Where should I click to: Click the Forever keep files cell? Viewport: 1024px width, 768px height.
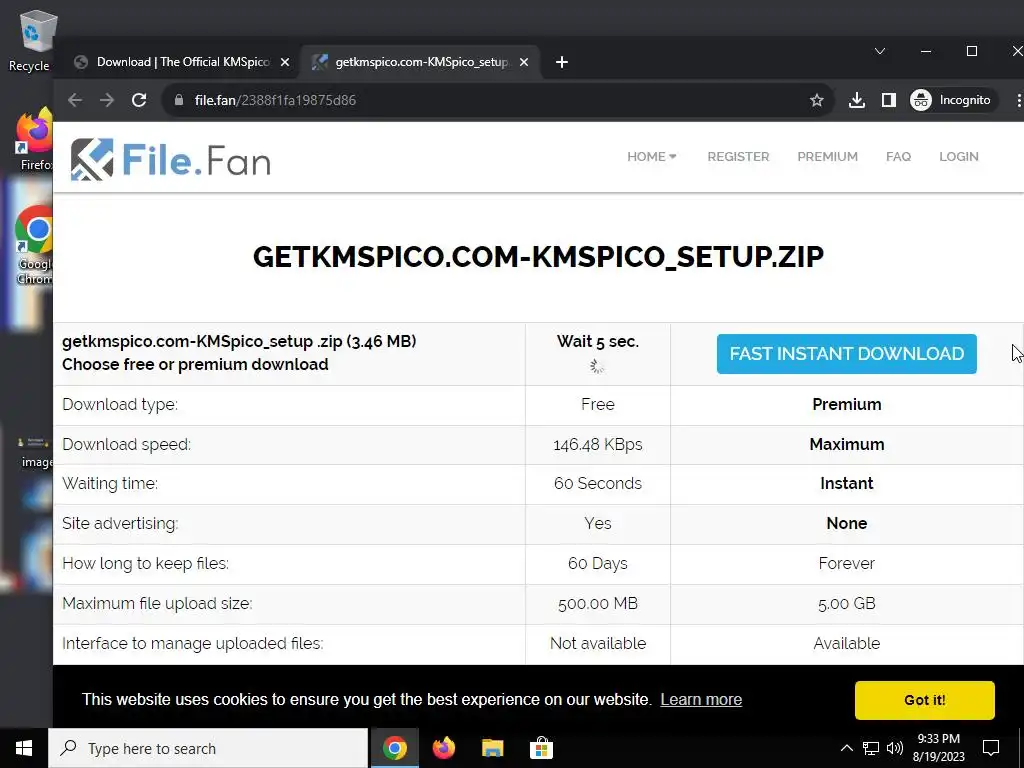click(x=846, y=564)
